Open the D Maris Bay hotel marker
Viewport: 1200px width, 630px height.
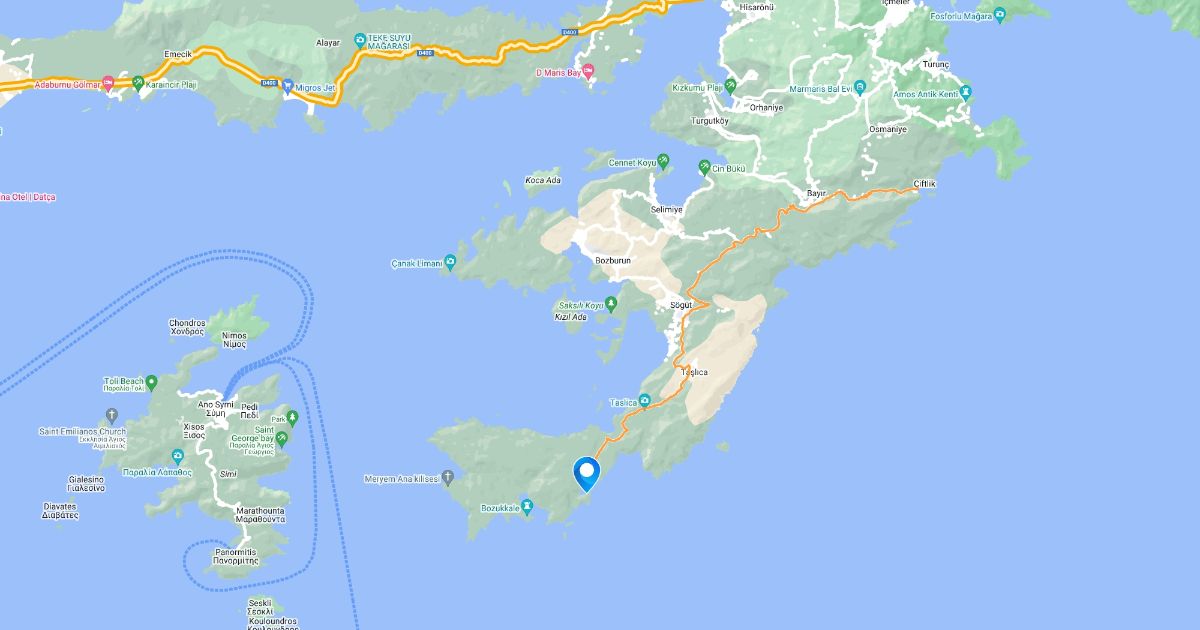pos(589,72)
